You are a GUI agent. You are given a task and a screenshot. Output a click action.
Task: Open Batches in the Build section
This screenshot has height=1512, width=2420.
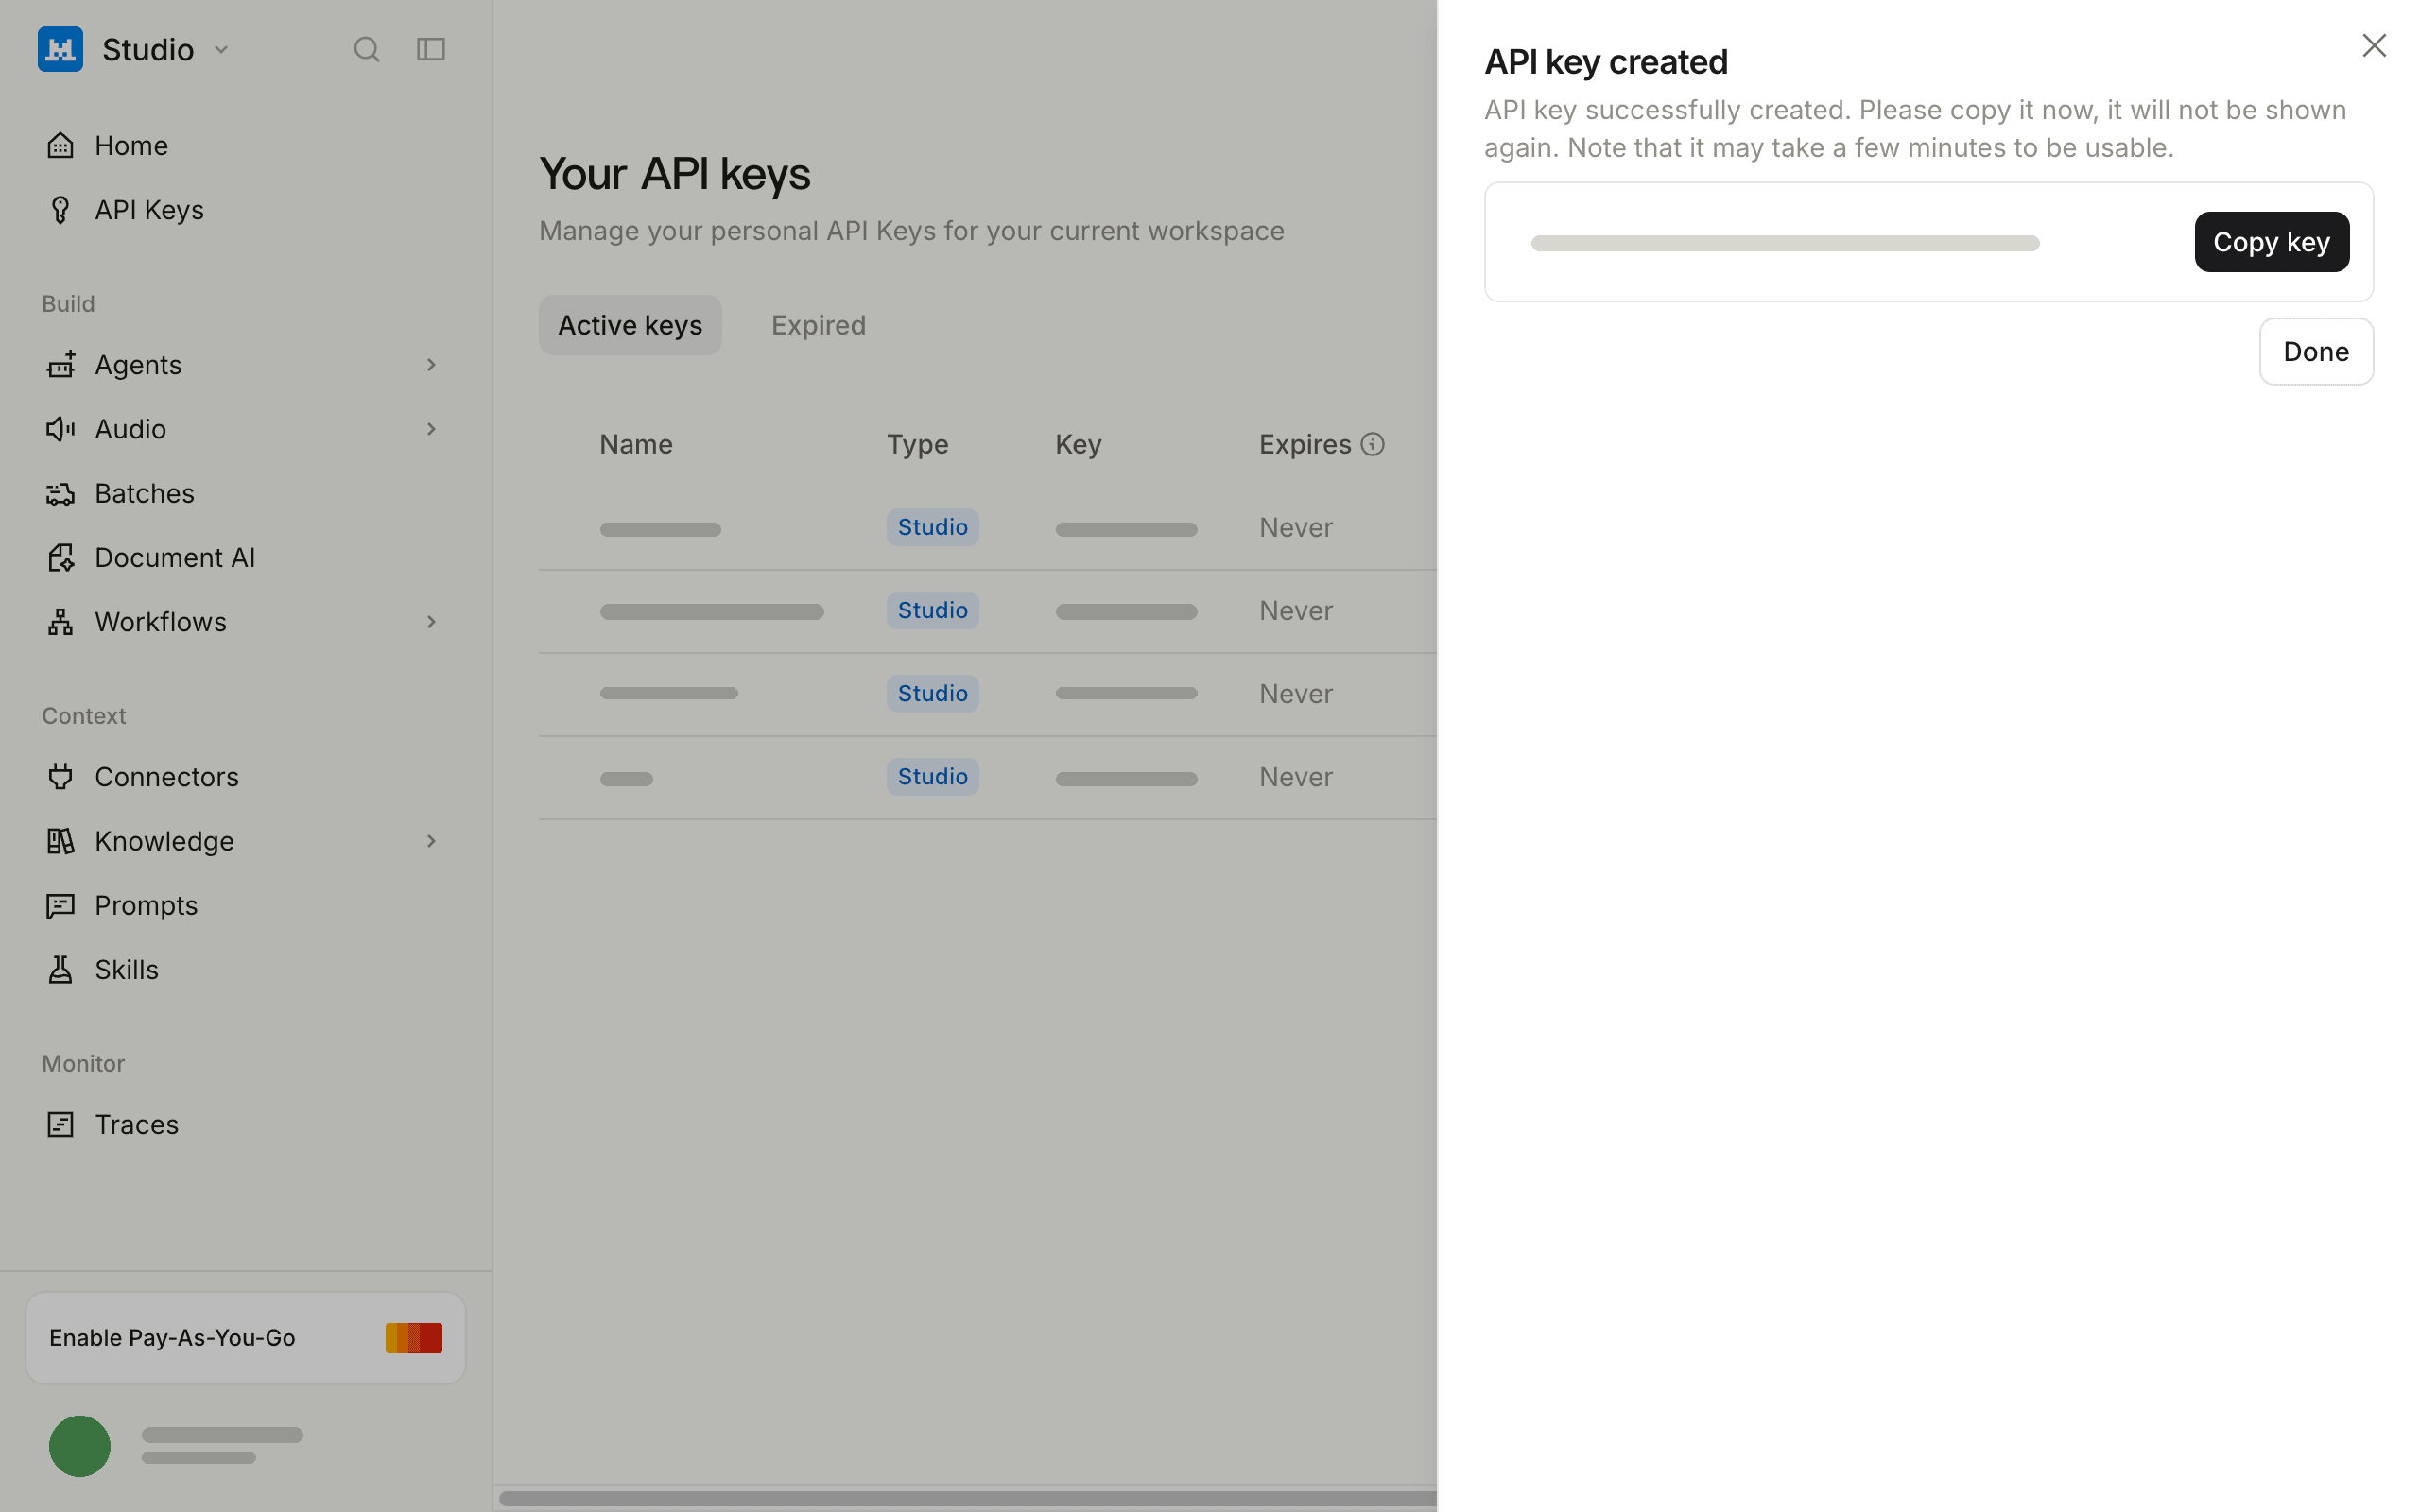click(245, 494)
